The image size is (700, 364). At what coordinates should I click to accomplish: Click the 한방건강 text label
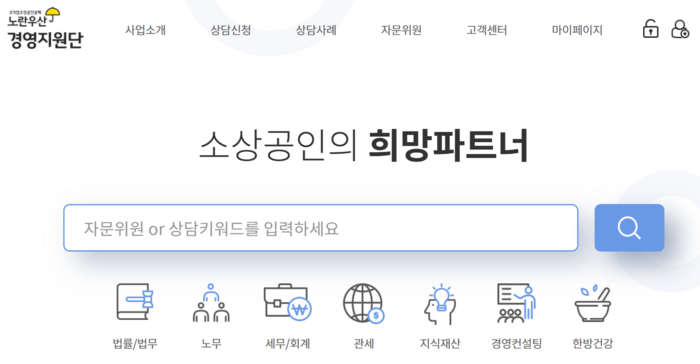point(593,343)
